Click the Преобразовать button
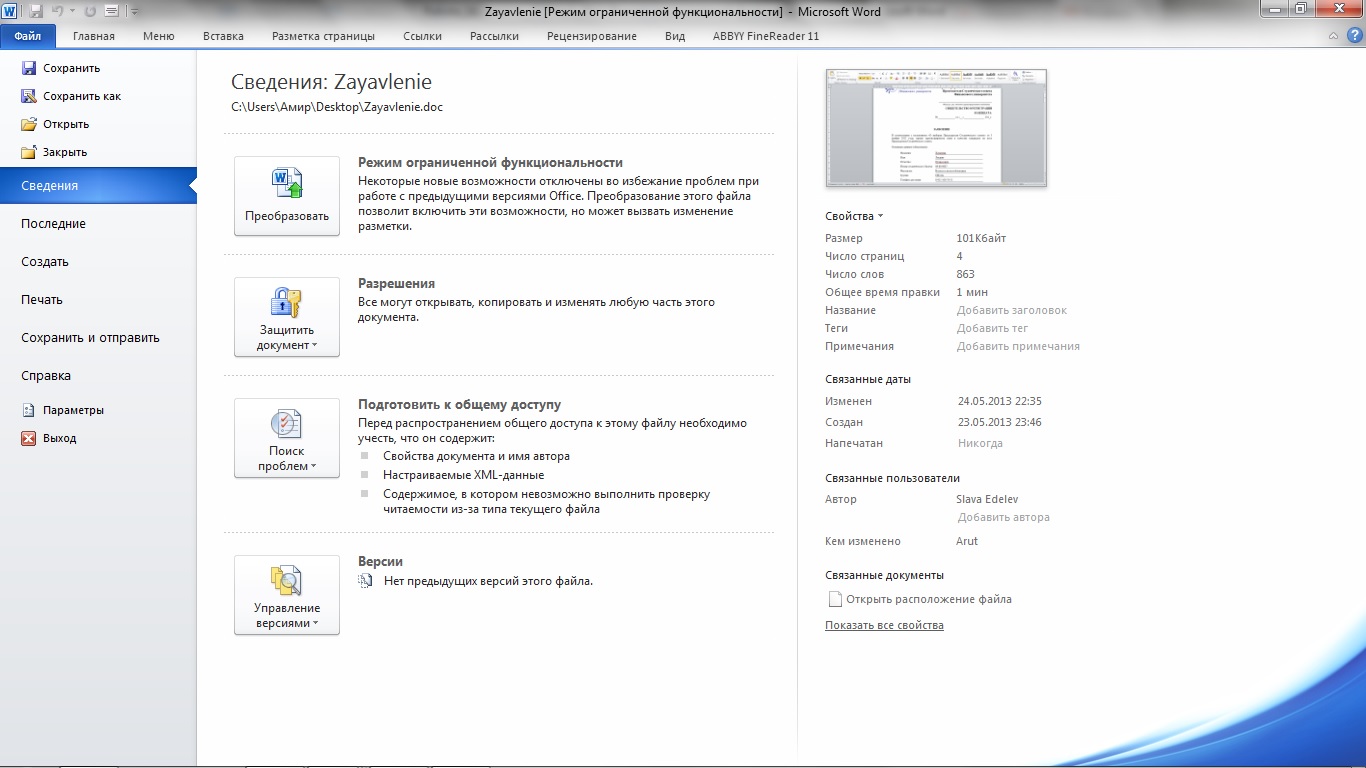1366x768 pixels. coord(287,196)
